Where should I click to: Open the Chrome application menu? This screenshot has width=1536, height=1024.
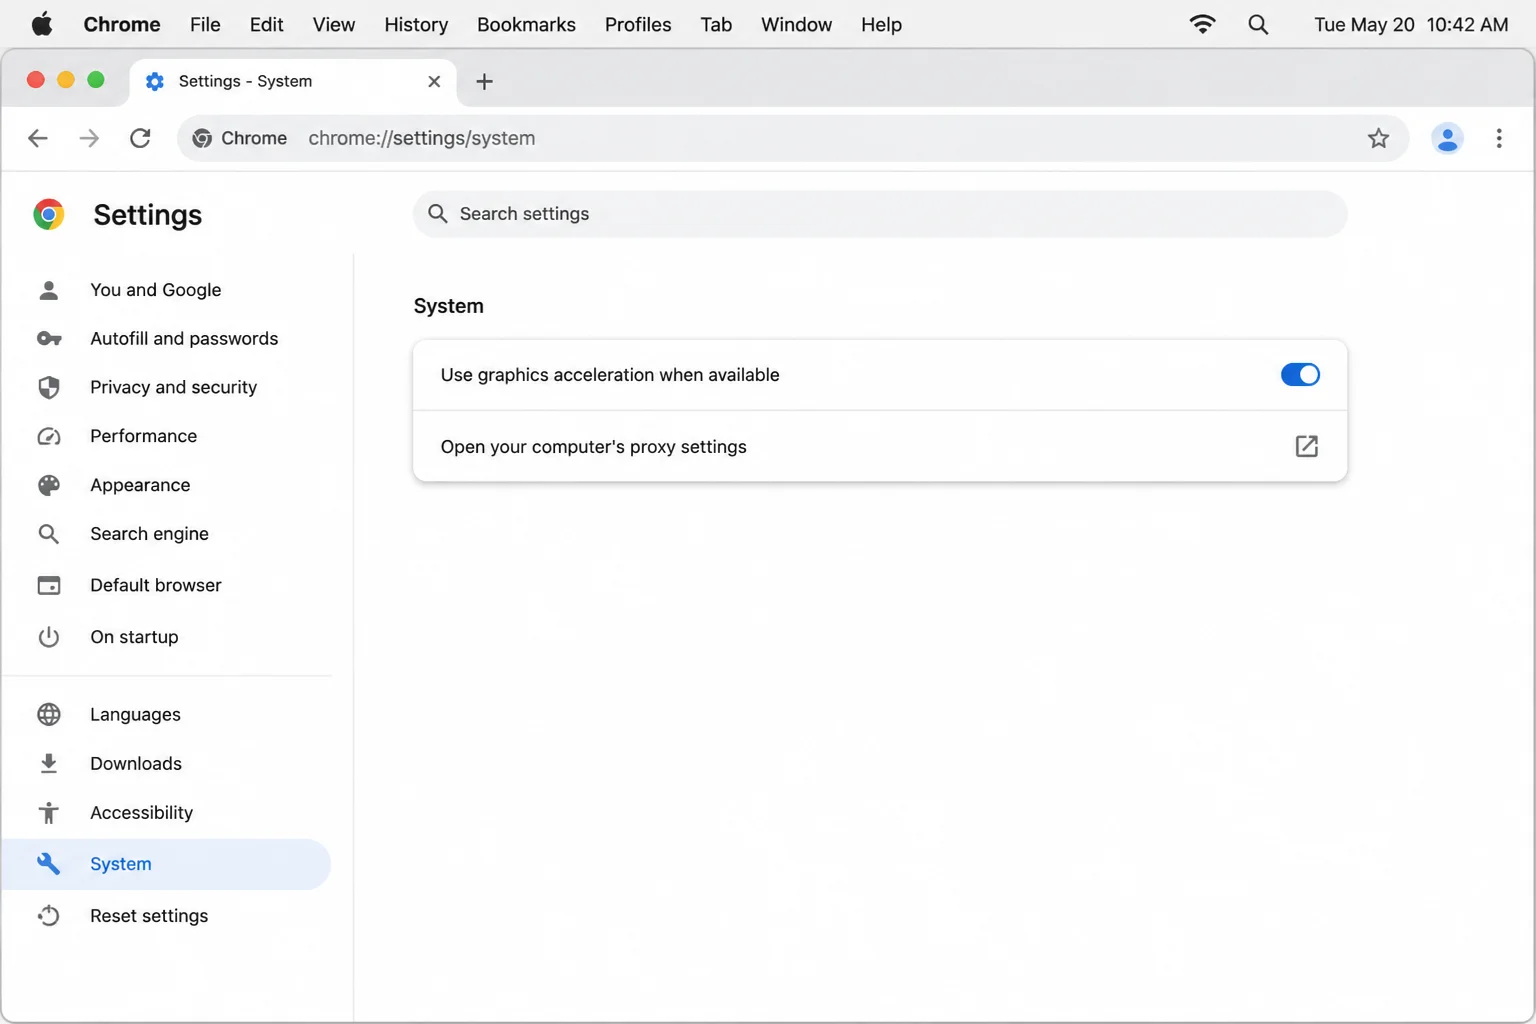coord(122,25)
